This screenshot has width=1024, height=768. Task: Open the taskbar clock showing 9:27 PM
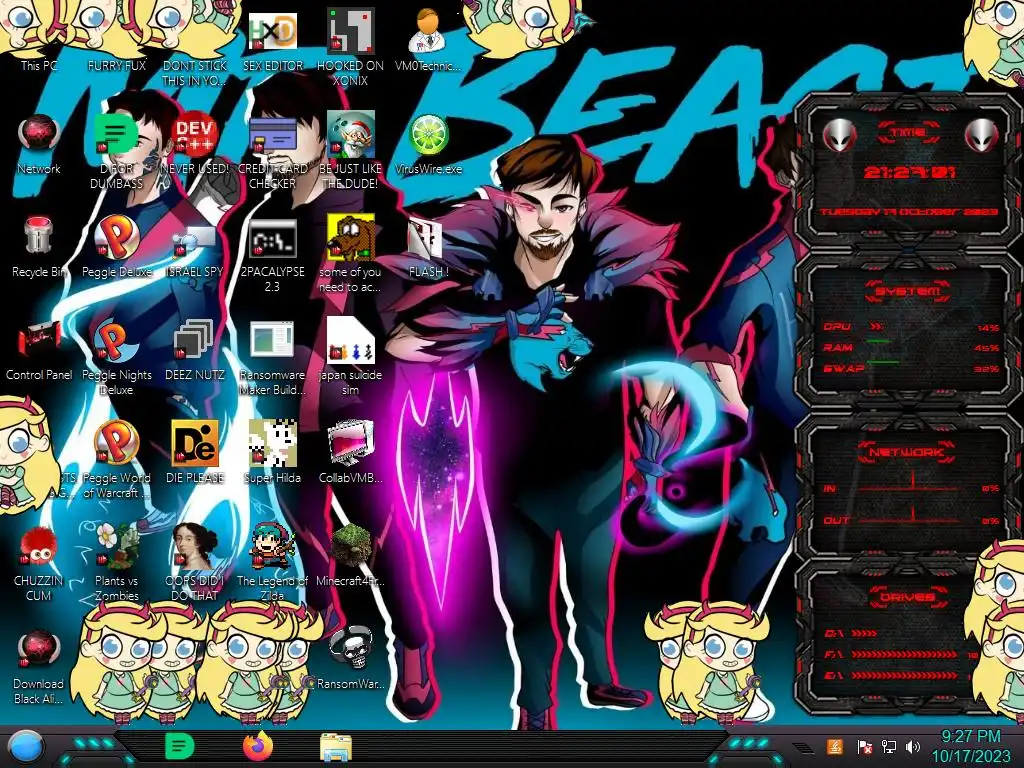coord(970,746)
